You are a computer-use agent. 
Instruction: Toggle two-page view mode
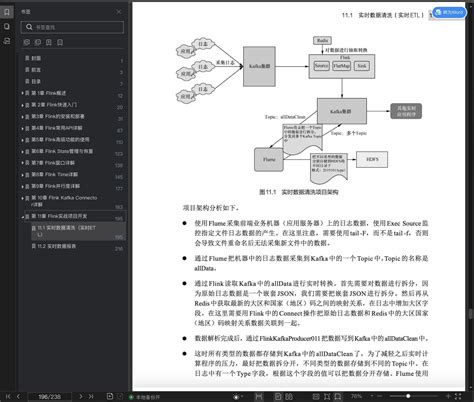[x=289, y=396]
